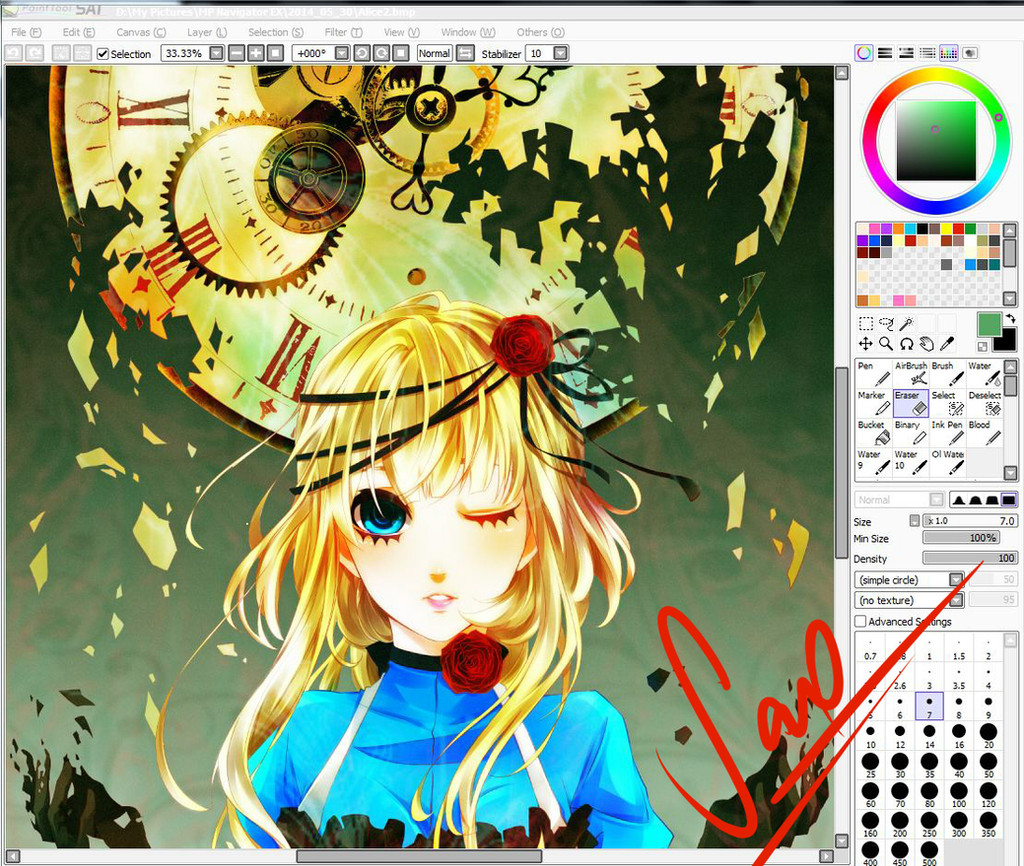Toggle the RGB slider panel

(885, 53)
